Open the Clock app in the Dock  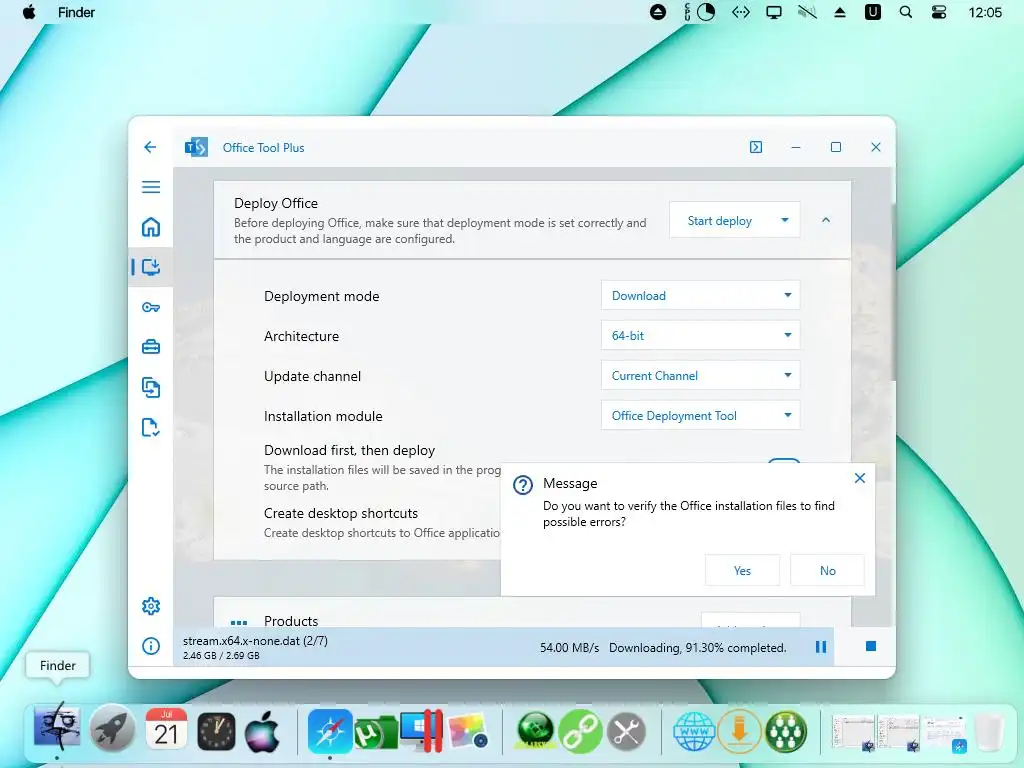(x=216, y=730)
